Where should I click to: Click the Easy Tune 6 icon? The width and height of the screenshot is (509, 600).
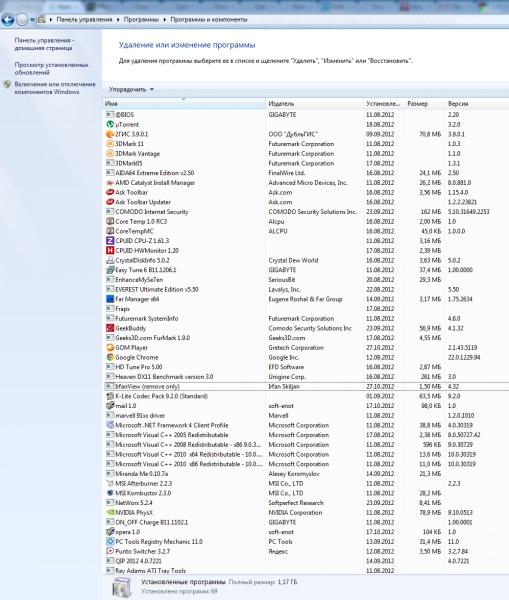tap(110, 270)
